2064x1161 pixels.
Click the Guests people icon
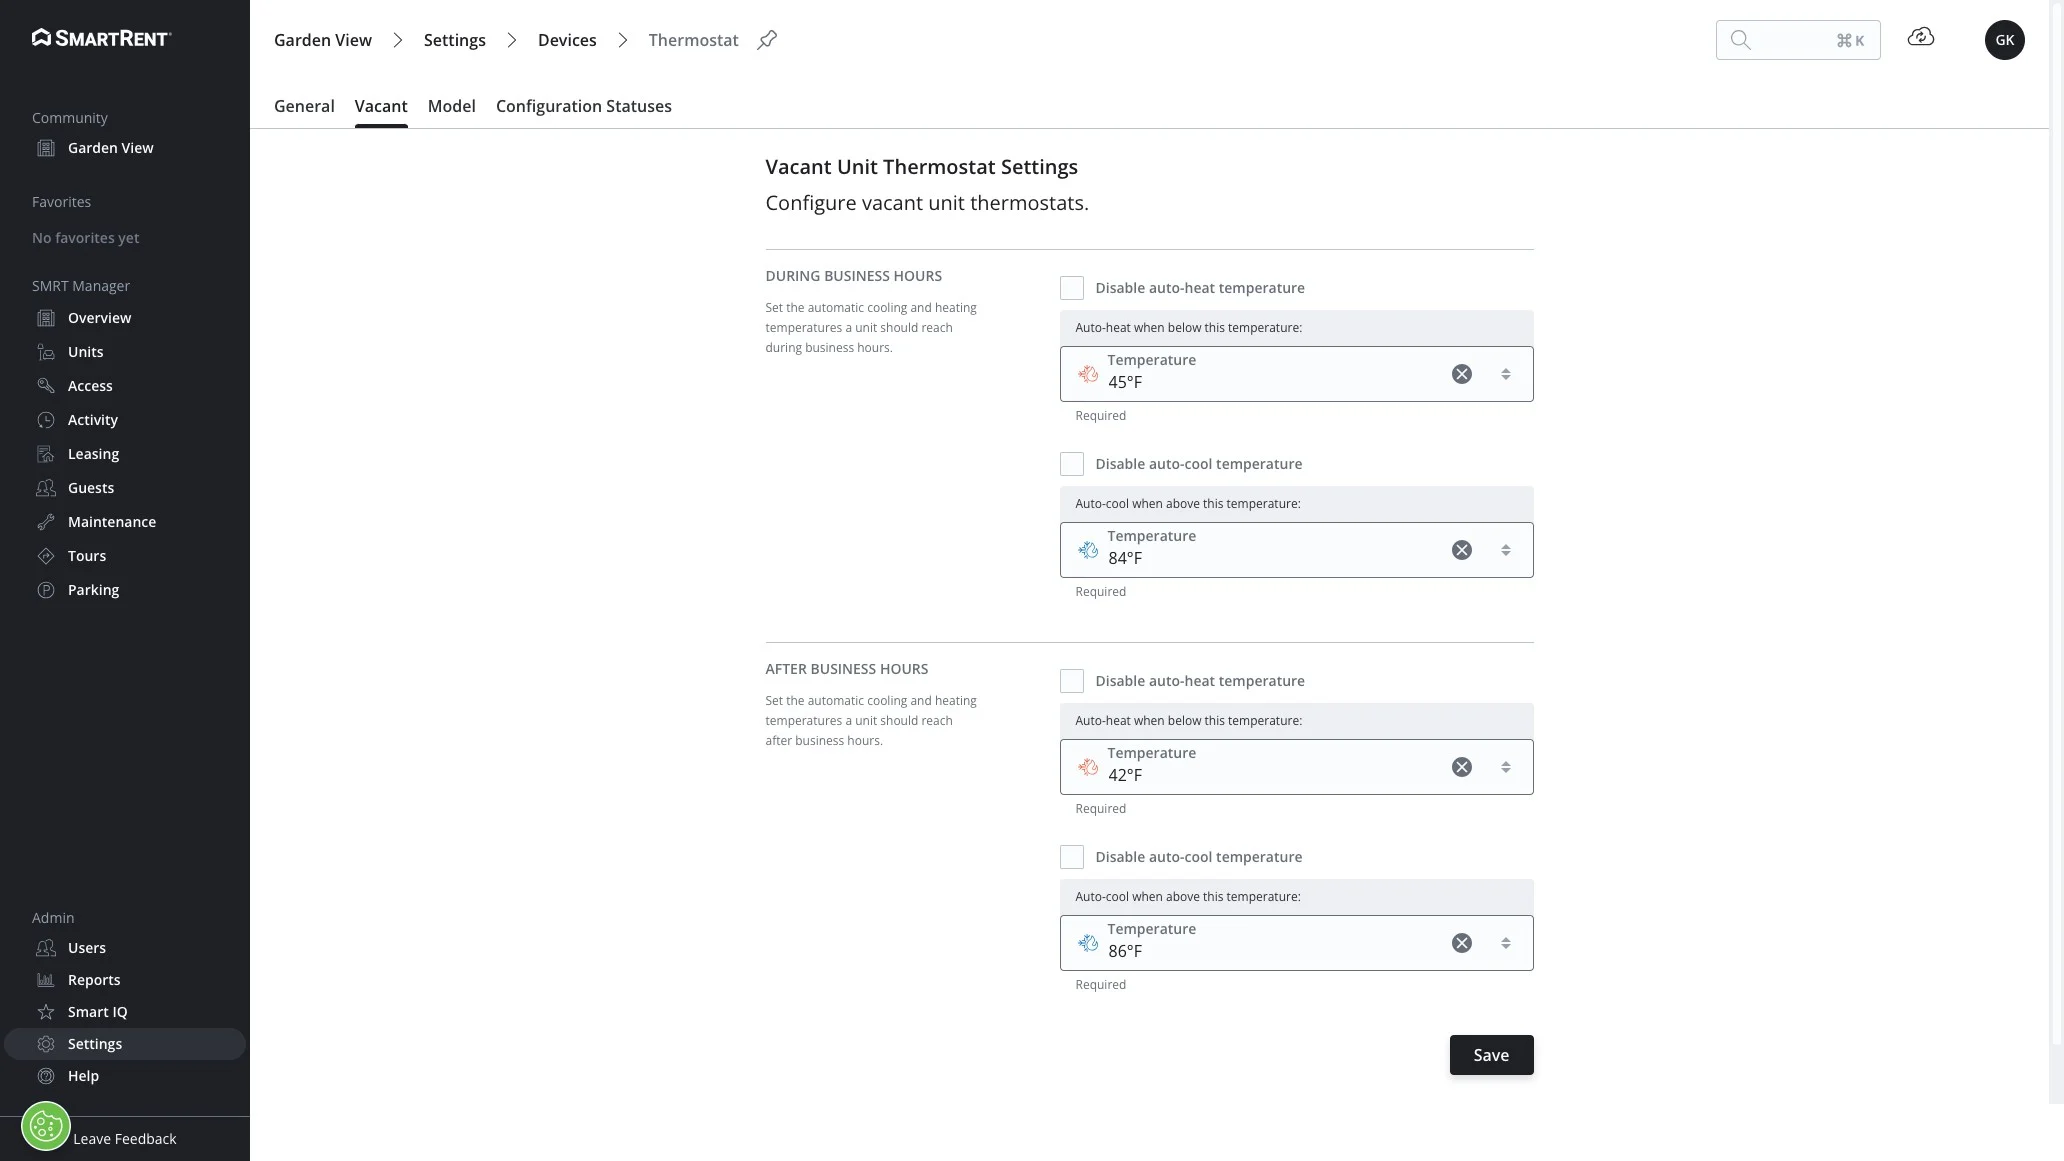[46, 488]
